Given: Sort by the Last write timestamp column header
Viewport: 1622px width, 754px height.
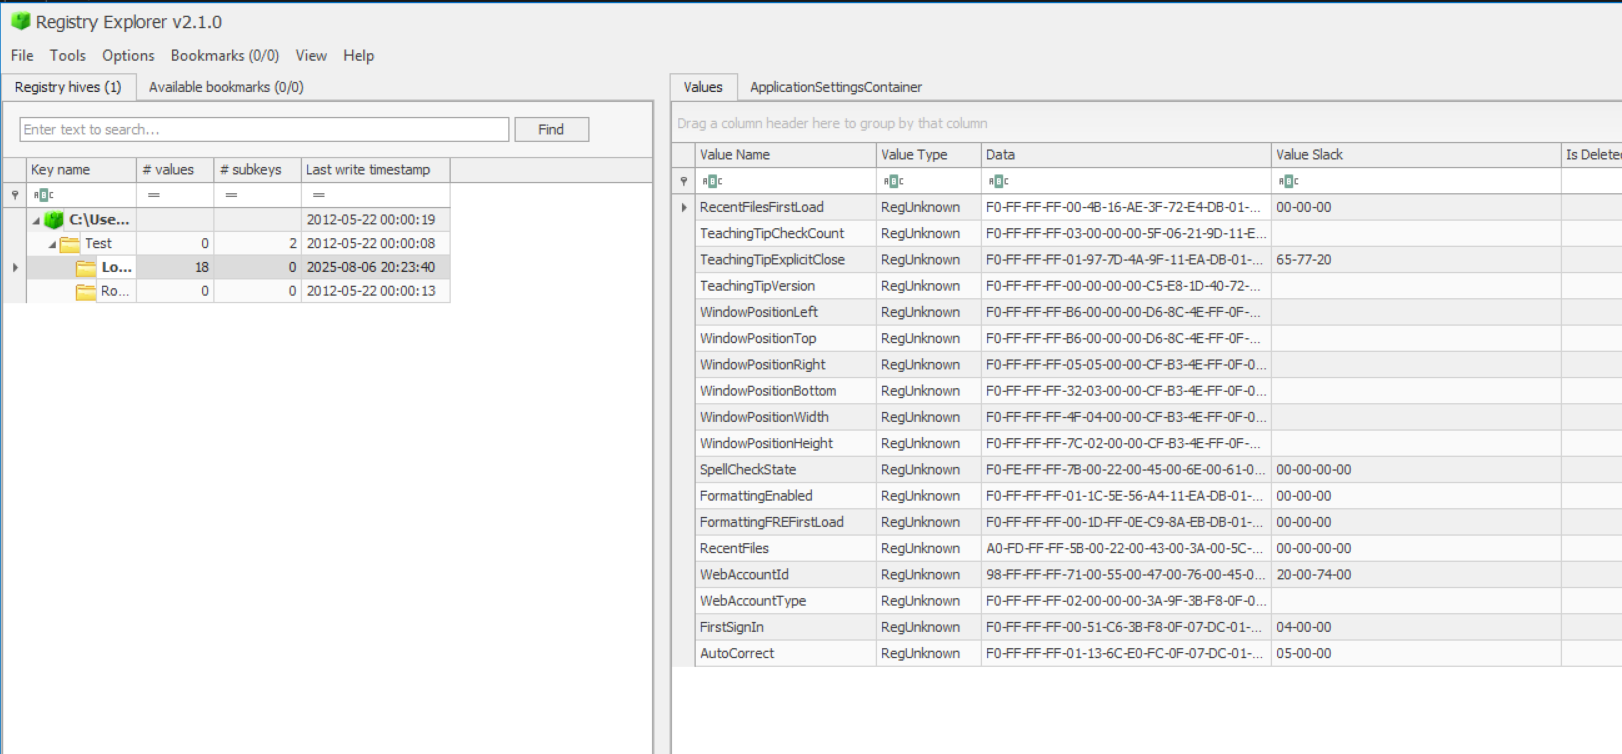Looking at the screenshot, I should [375, 170].
